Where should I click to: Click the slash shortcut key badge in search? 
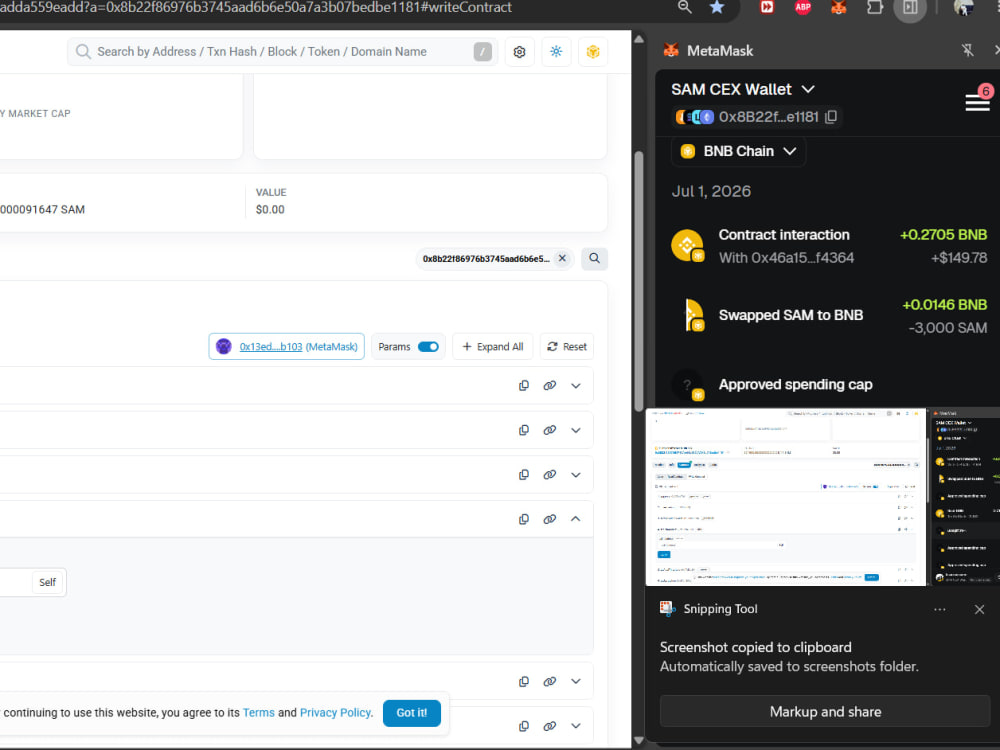tap(483, 52)
